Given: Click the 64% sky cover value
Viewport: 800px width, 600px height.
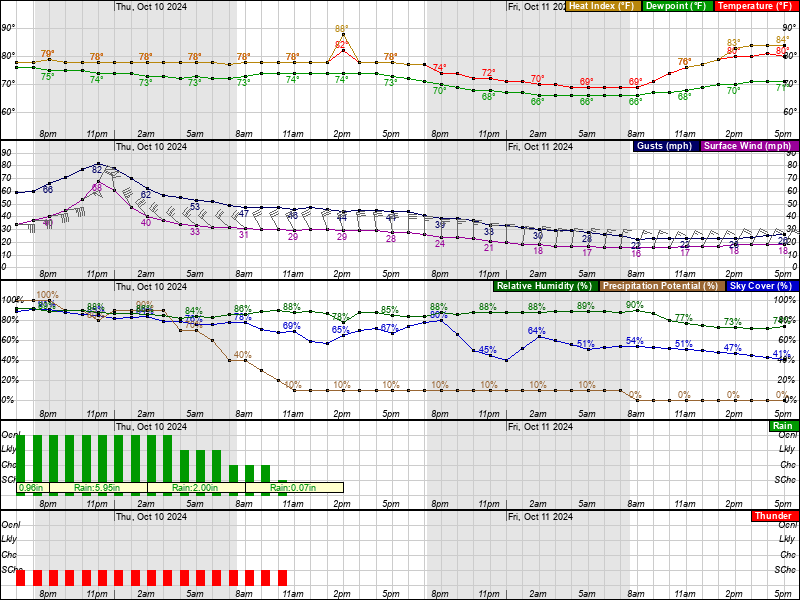Looking at the screenshot, I should point(537,331).
